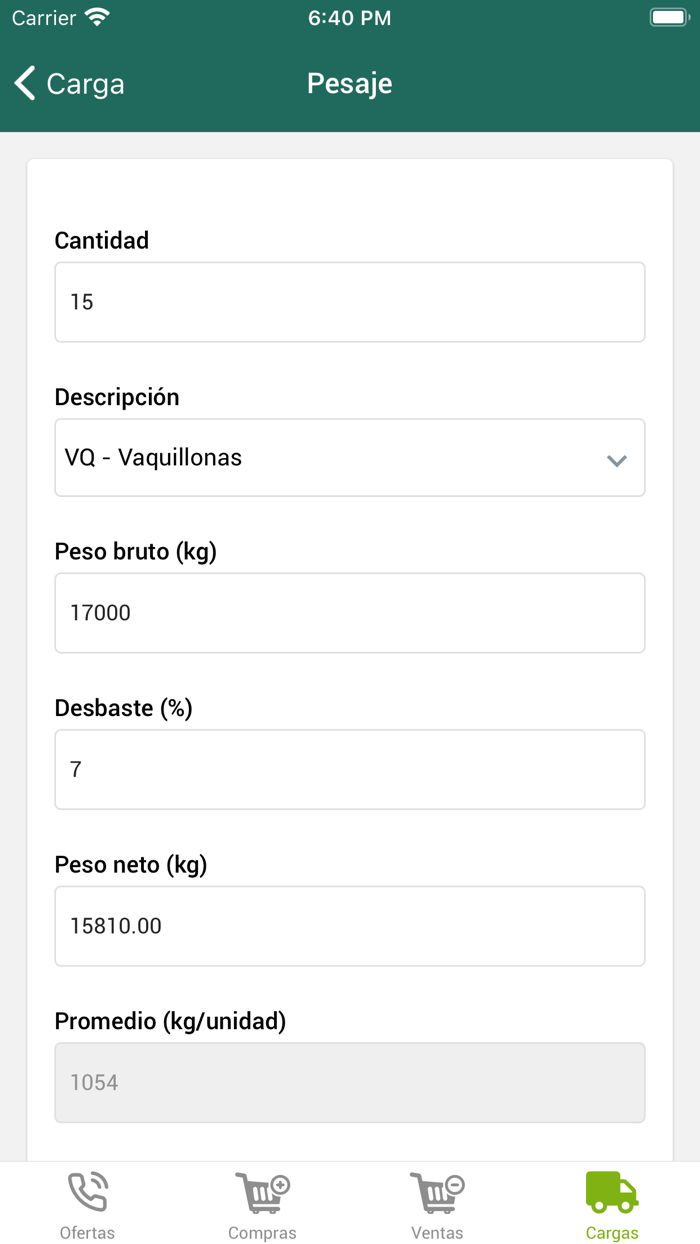This screenshot has height=1244, width=700.
Task: Tap the battery indicator icon
Action: (669, 17)
